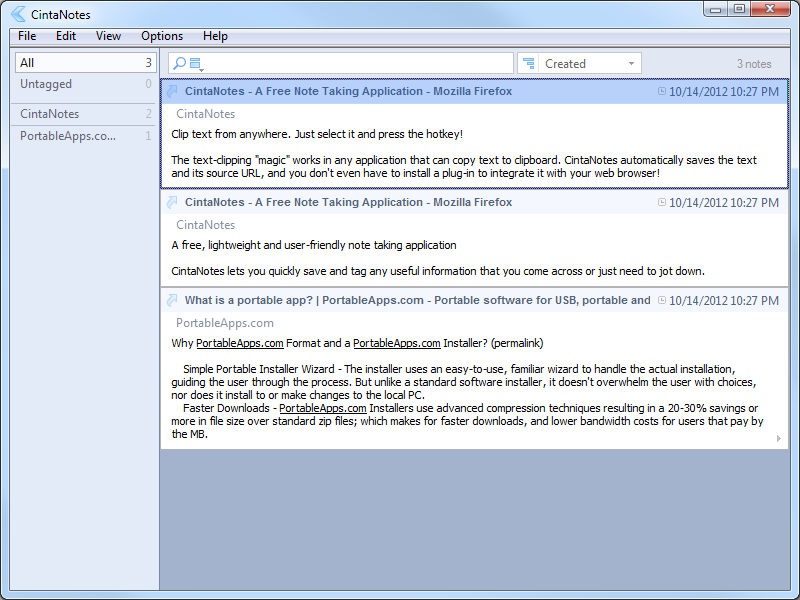
Task: Click the 'Simple Portable Installer Wizard' paragraph
Action: coord(464,382)
